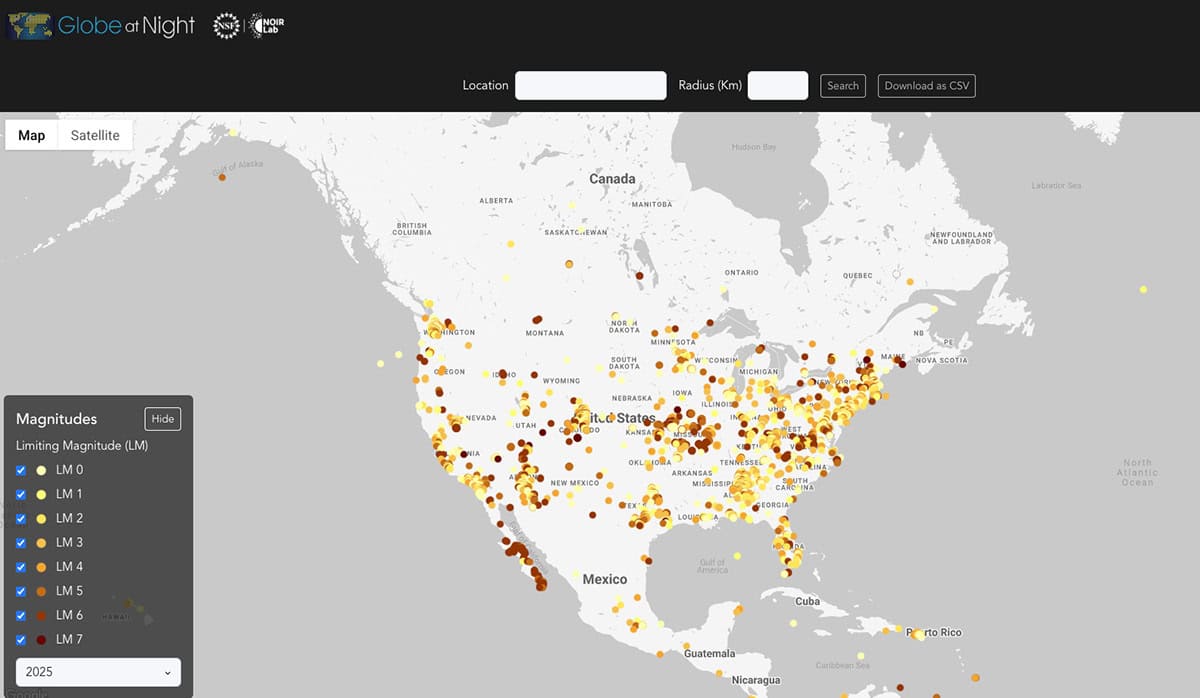This screenshot has width=1200, height=698.
Task: Click the yellow marker east of Newfoundland
Action: click(1143, 288)
